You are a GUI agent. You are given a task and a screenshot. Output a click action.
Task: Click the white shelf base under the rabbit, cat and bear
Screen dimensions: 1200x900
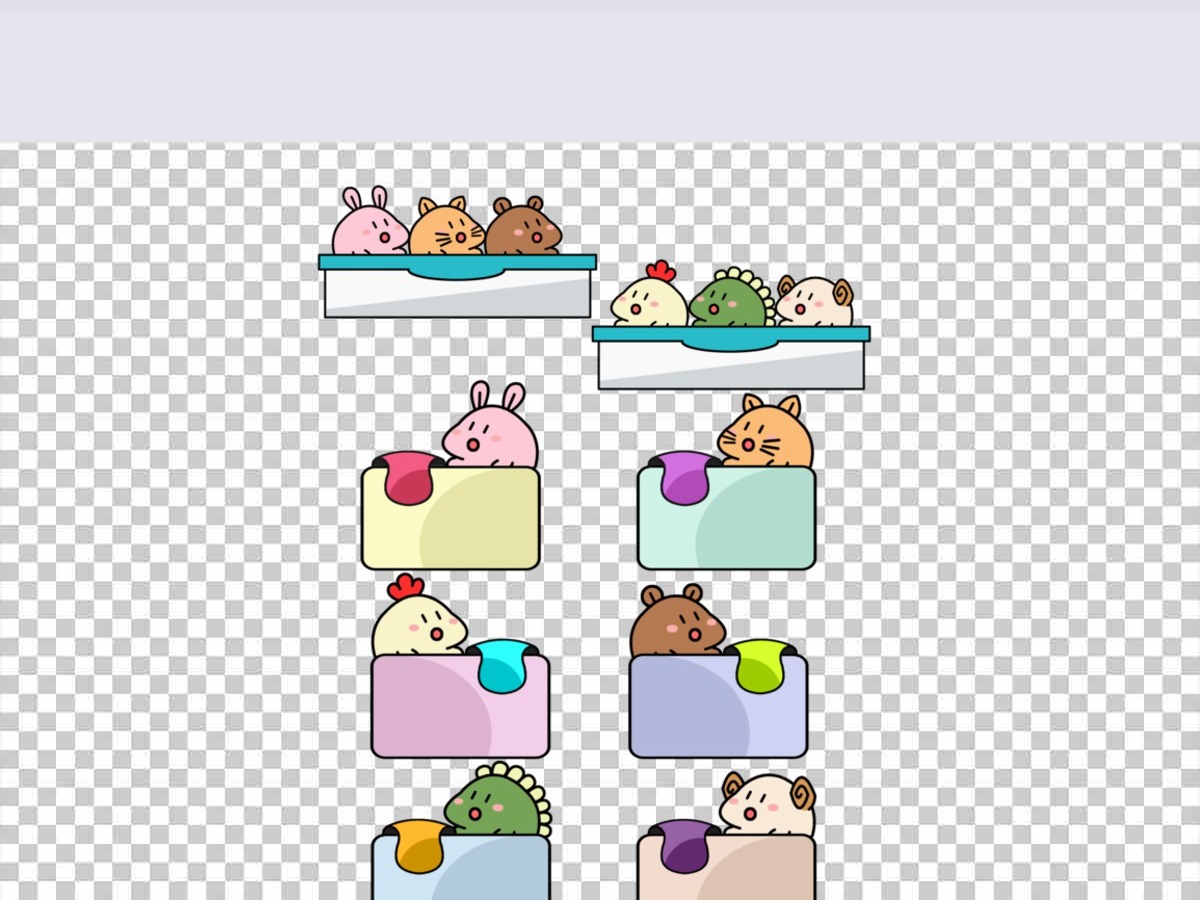pyautogui.click(x=457, y=293)
